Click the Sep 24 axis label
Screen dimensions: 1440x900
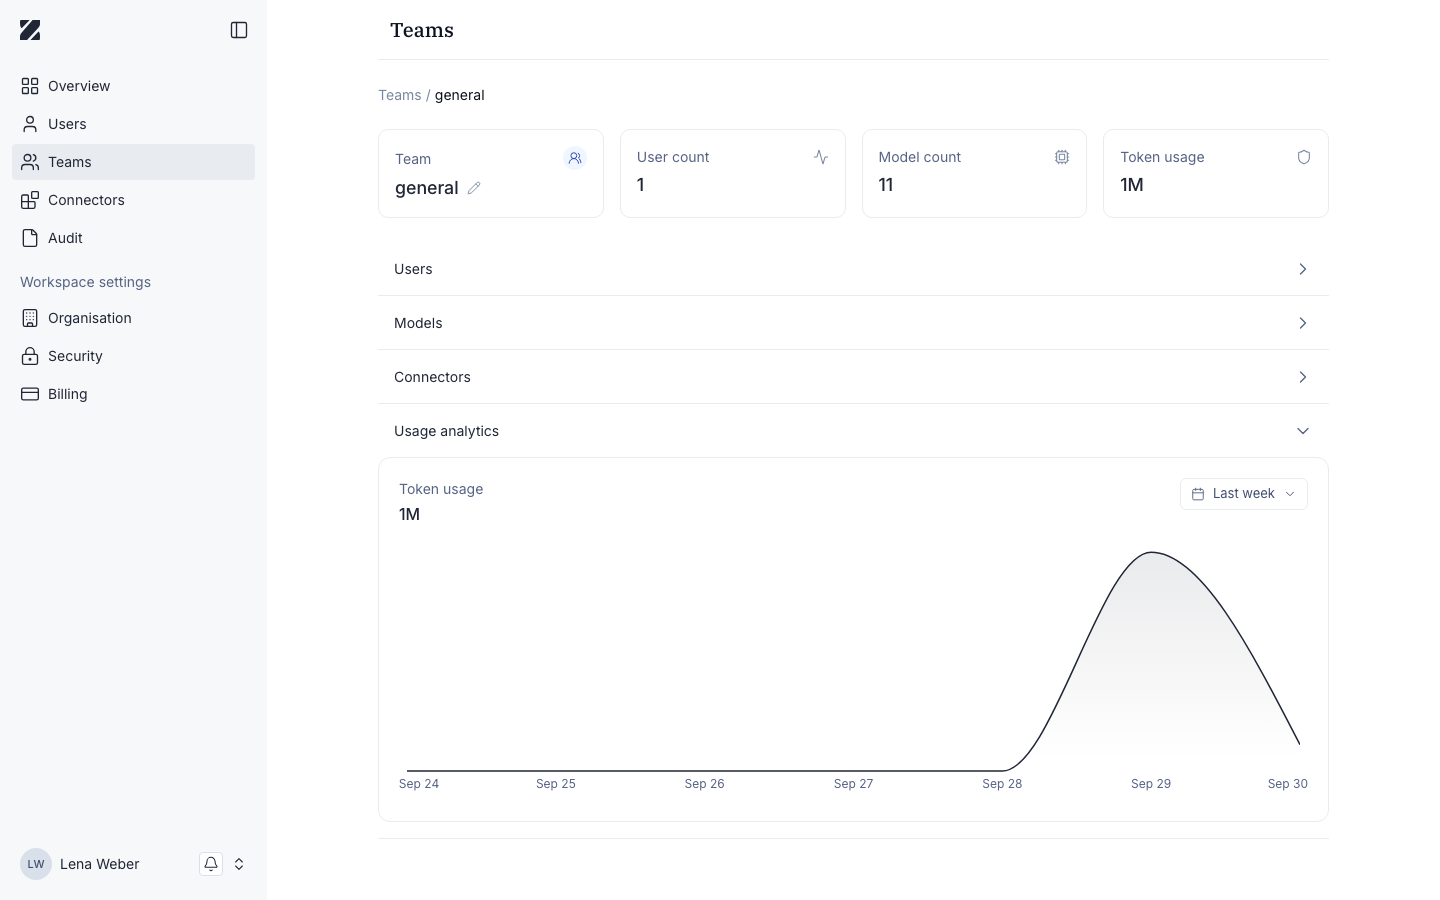pyautogui.click(x=419, y=784)
